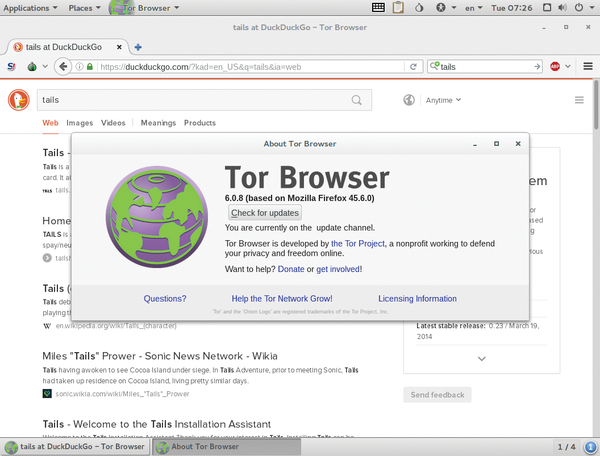Follow the Licensing Information link
Viewport: 600px width, 456px height.
coord(417,298)
